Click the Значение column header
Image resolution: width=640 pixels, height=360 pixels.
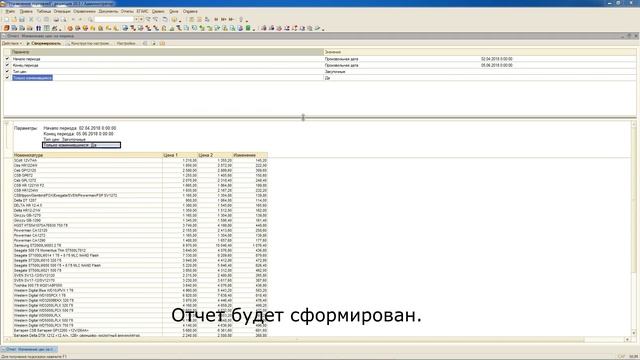(480, 52)
